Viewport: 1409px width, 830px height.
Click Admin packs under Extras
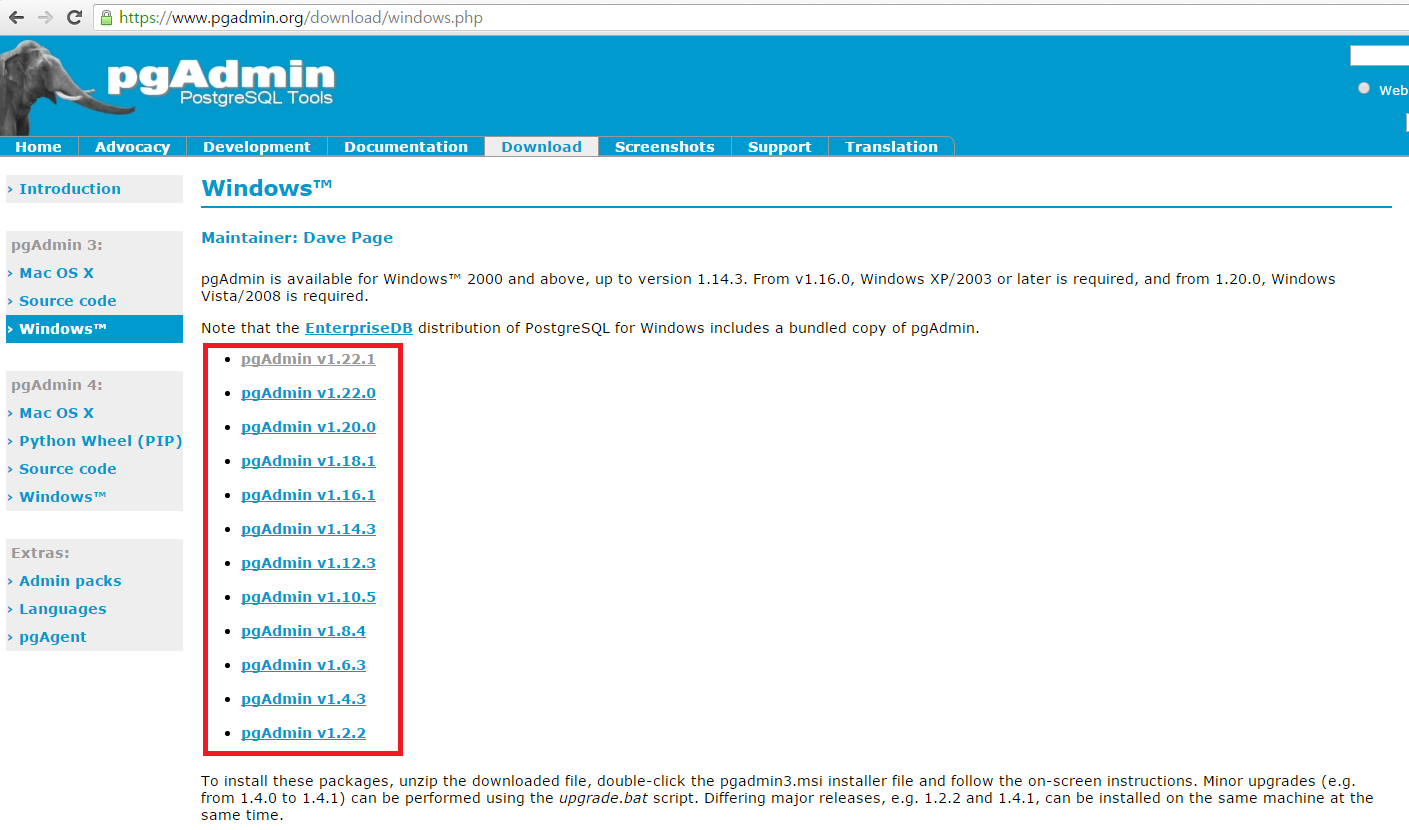[70, 580]
